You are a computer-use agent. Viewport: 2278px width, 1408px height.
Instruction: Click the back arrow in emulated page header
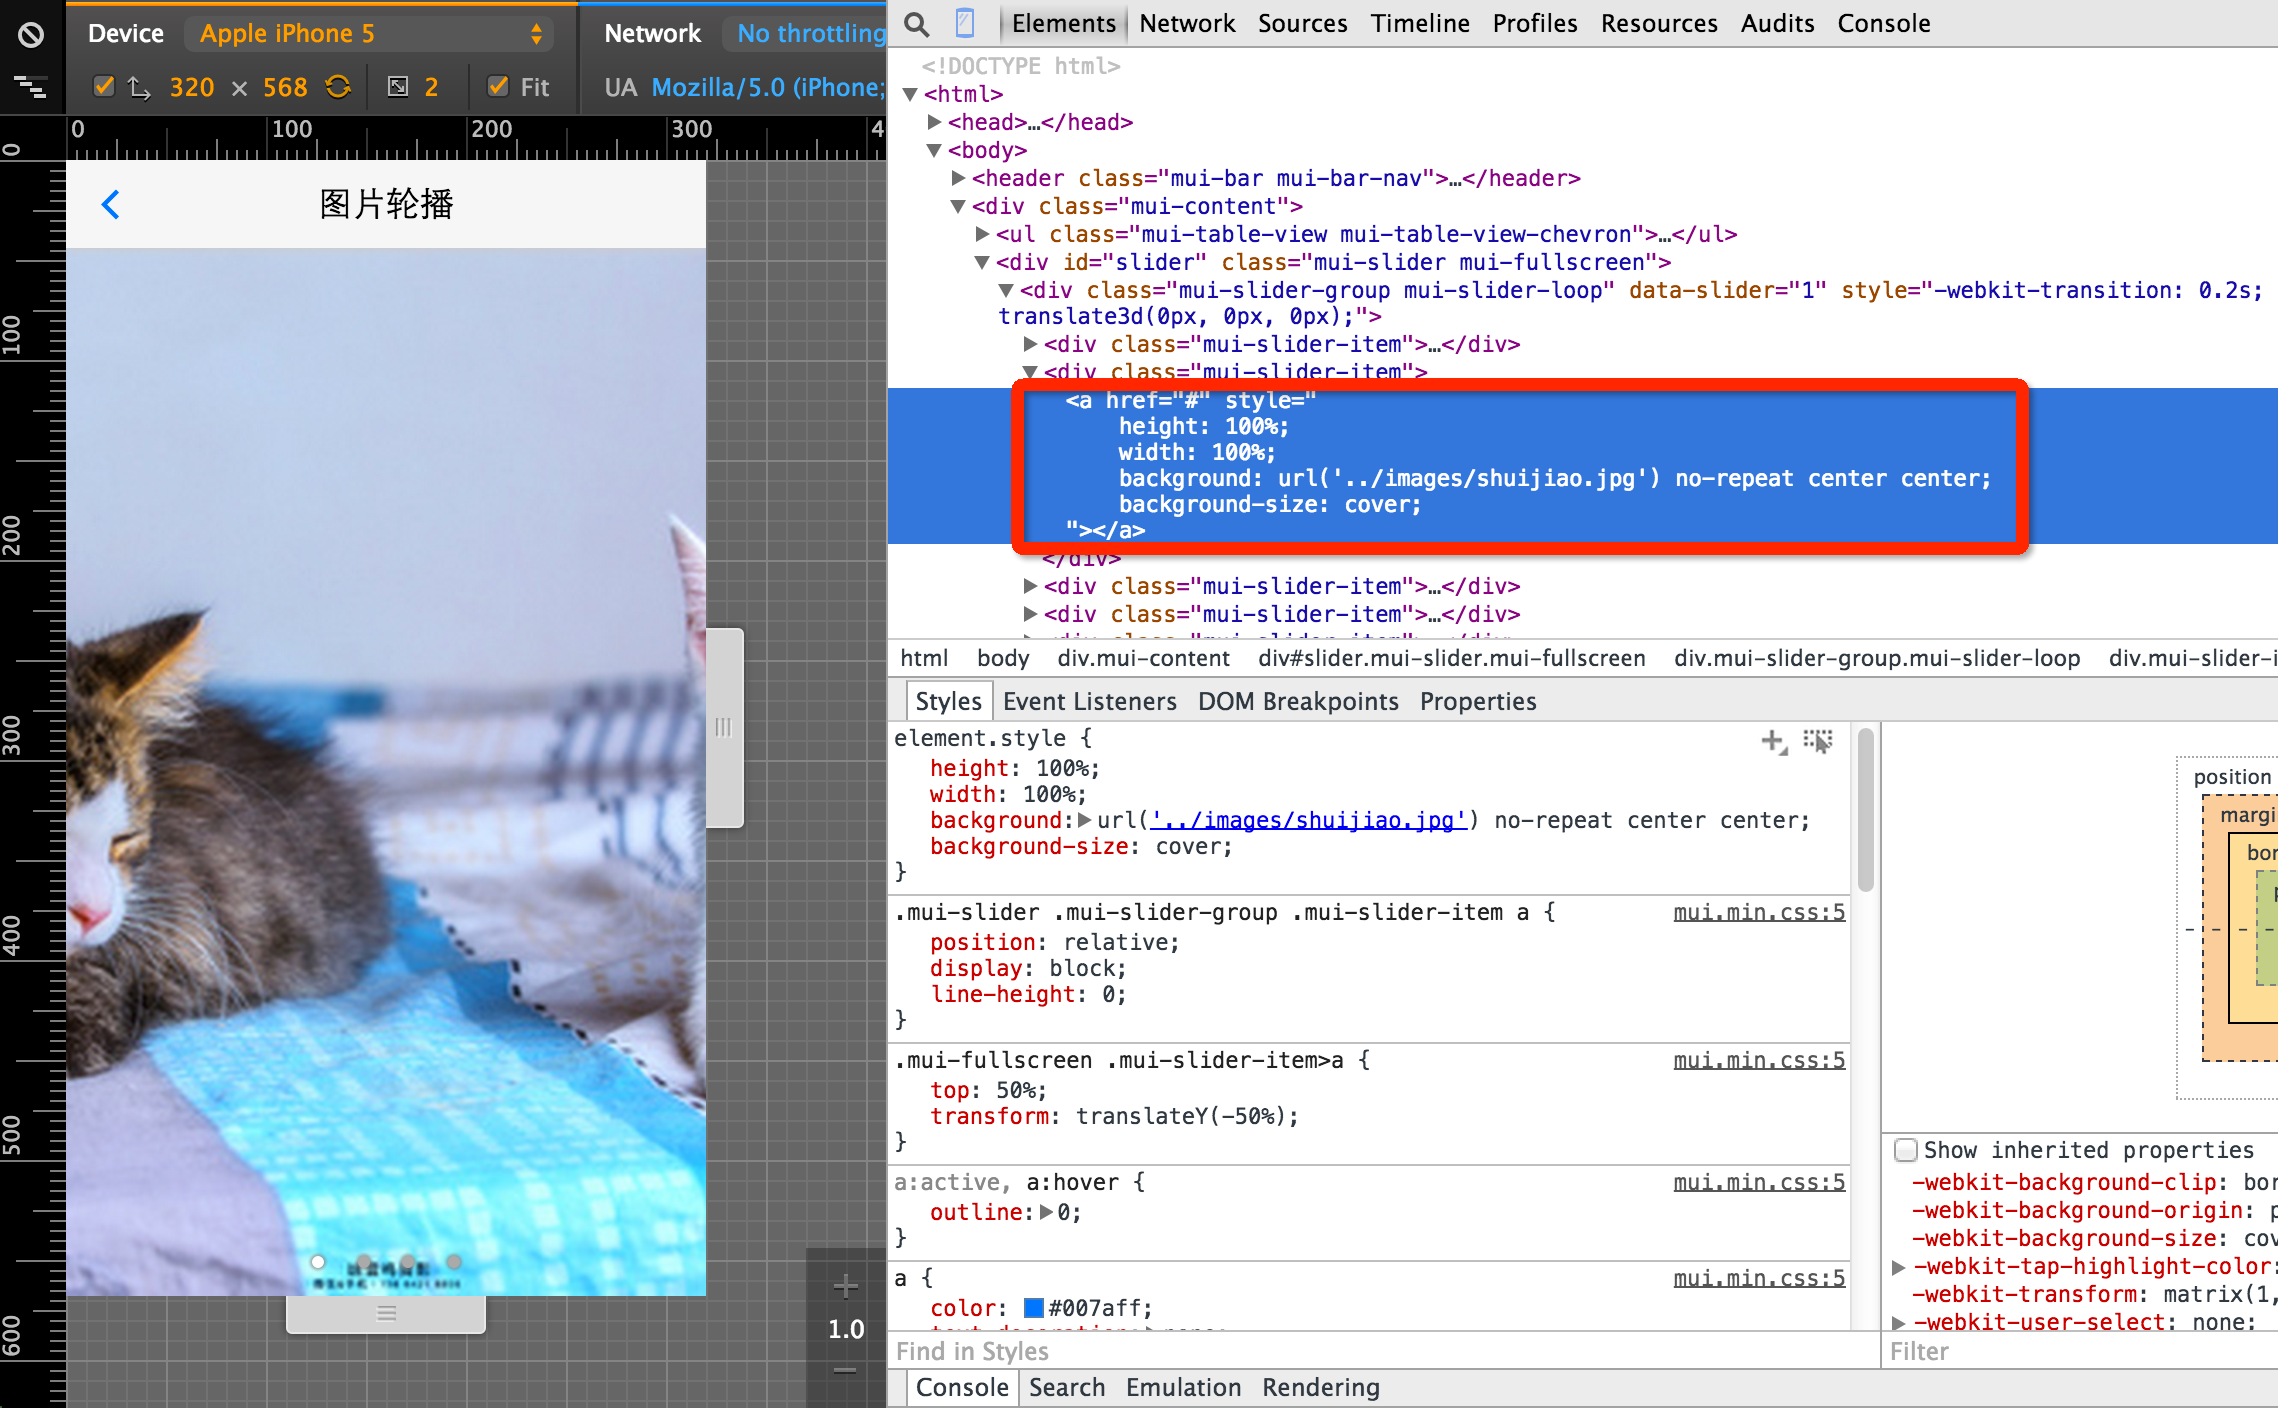tap(111, 204)
